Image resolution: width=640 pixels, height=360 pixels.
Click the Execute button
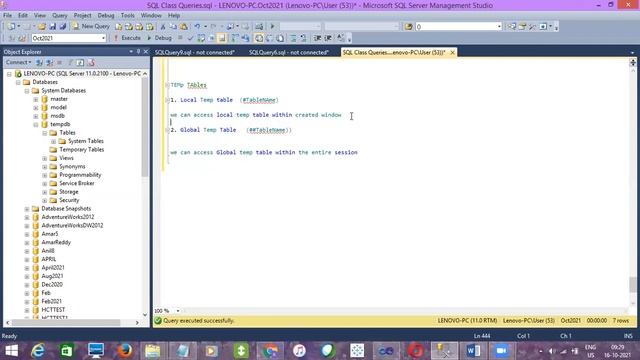pos(127,38)
